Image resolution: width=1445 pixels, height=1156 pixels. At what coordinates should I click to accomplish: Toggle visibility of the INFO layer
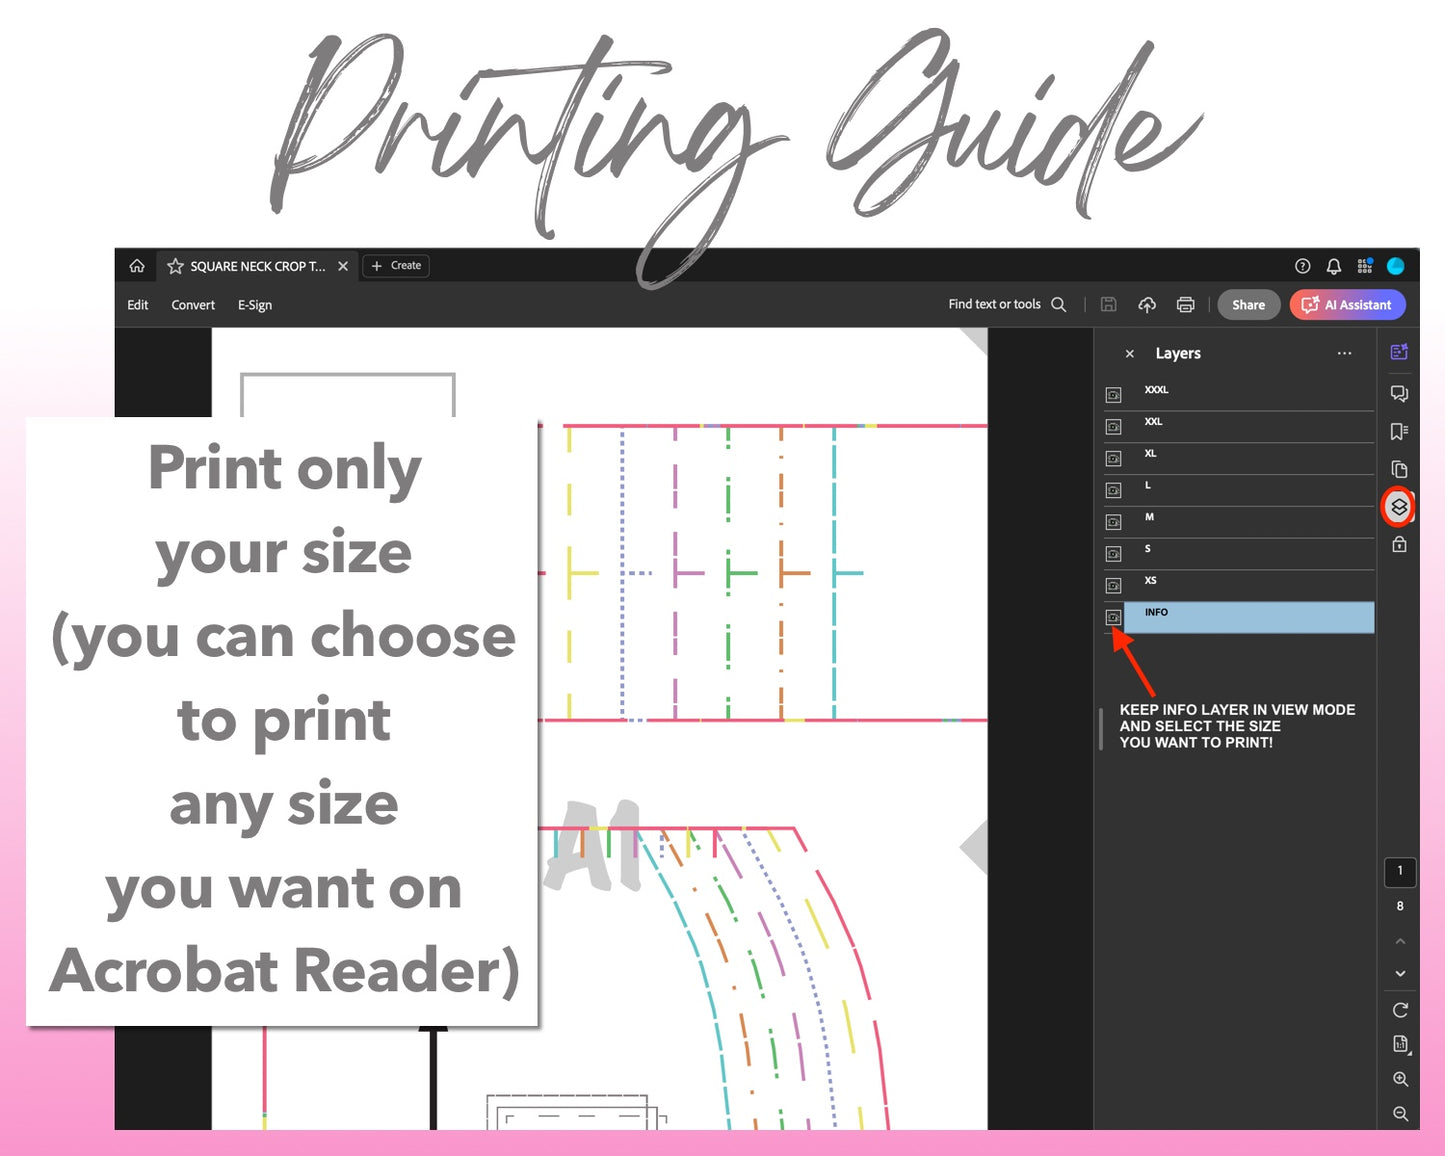(1113, 617)
